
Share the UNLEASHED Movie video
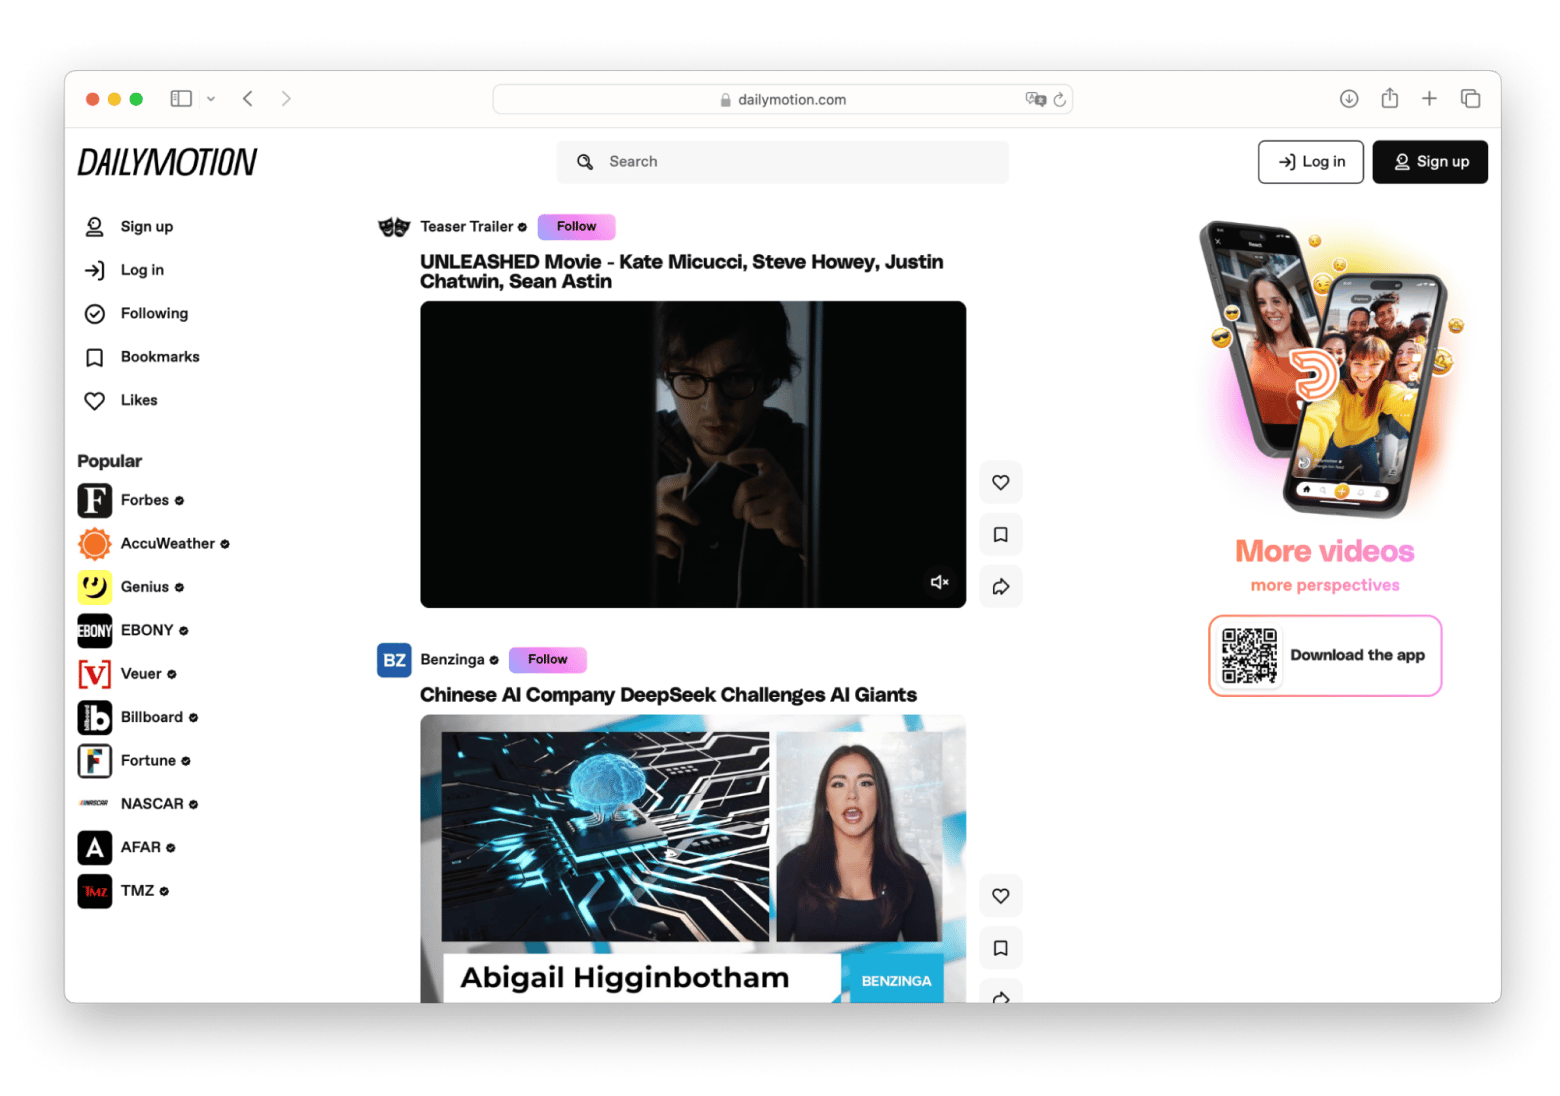point(1000,587)
